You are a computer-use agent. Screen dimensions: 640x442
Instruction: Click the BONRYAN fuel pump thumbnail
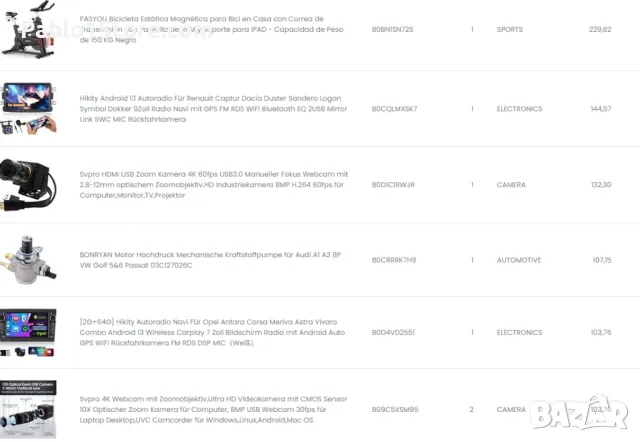click(24, 260)
